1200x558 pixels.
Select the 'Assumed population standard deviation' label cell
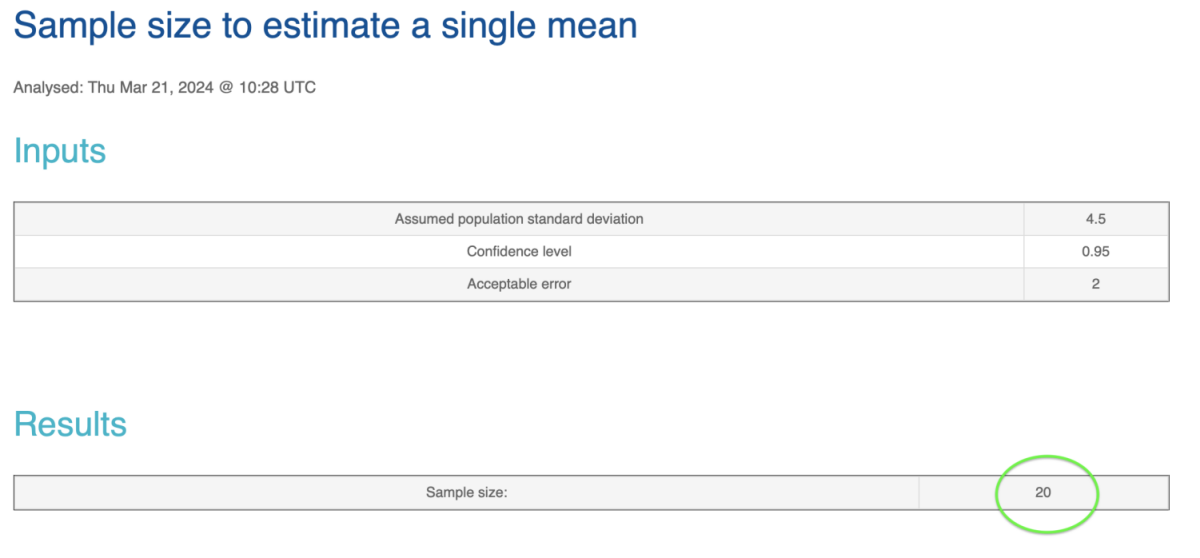(x=519, y=219)
